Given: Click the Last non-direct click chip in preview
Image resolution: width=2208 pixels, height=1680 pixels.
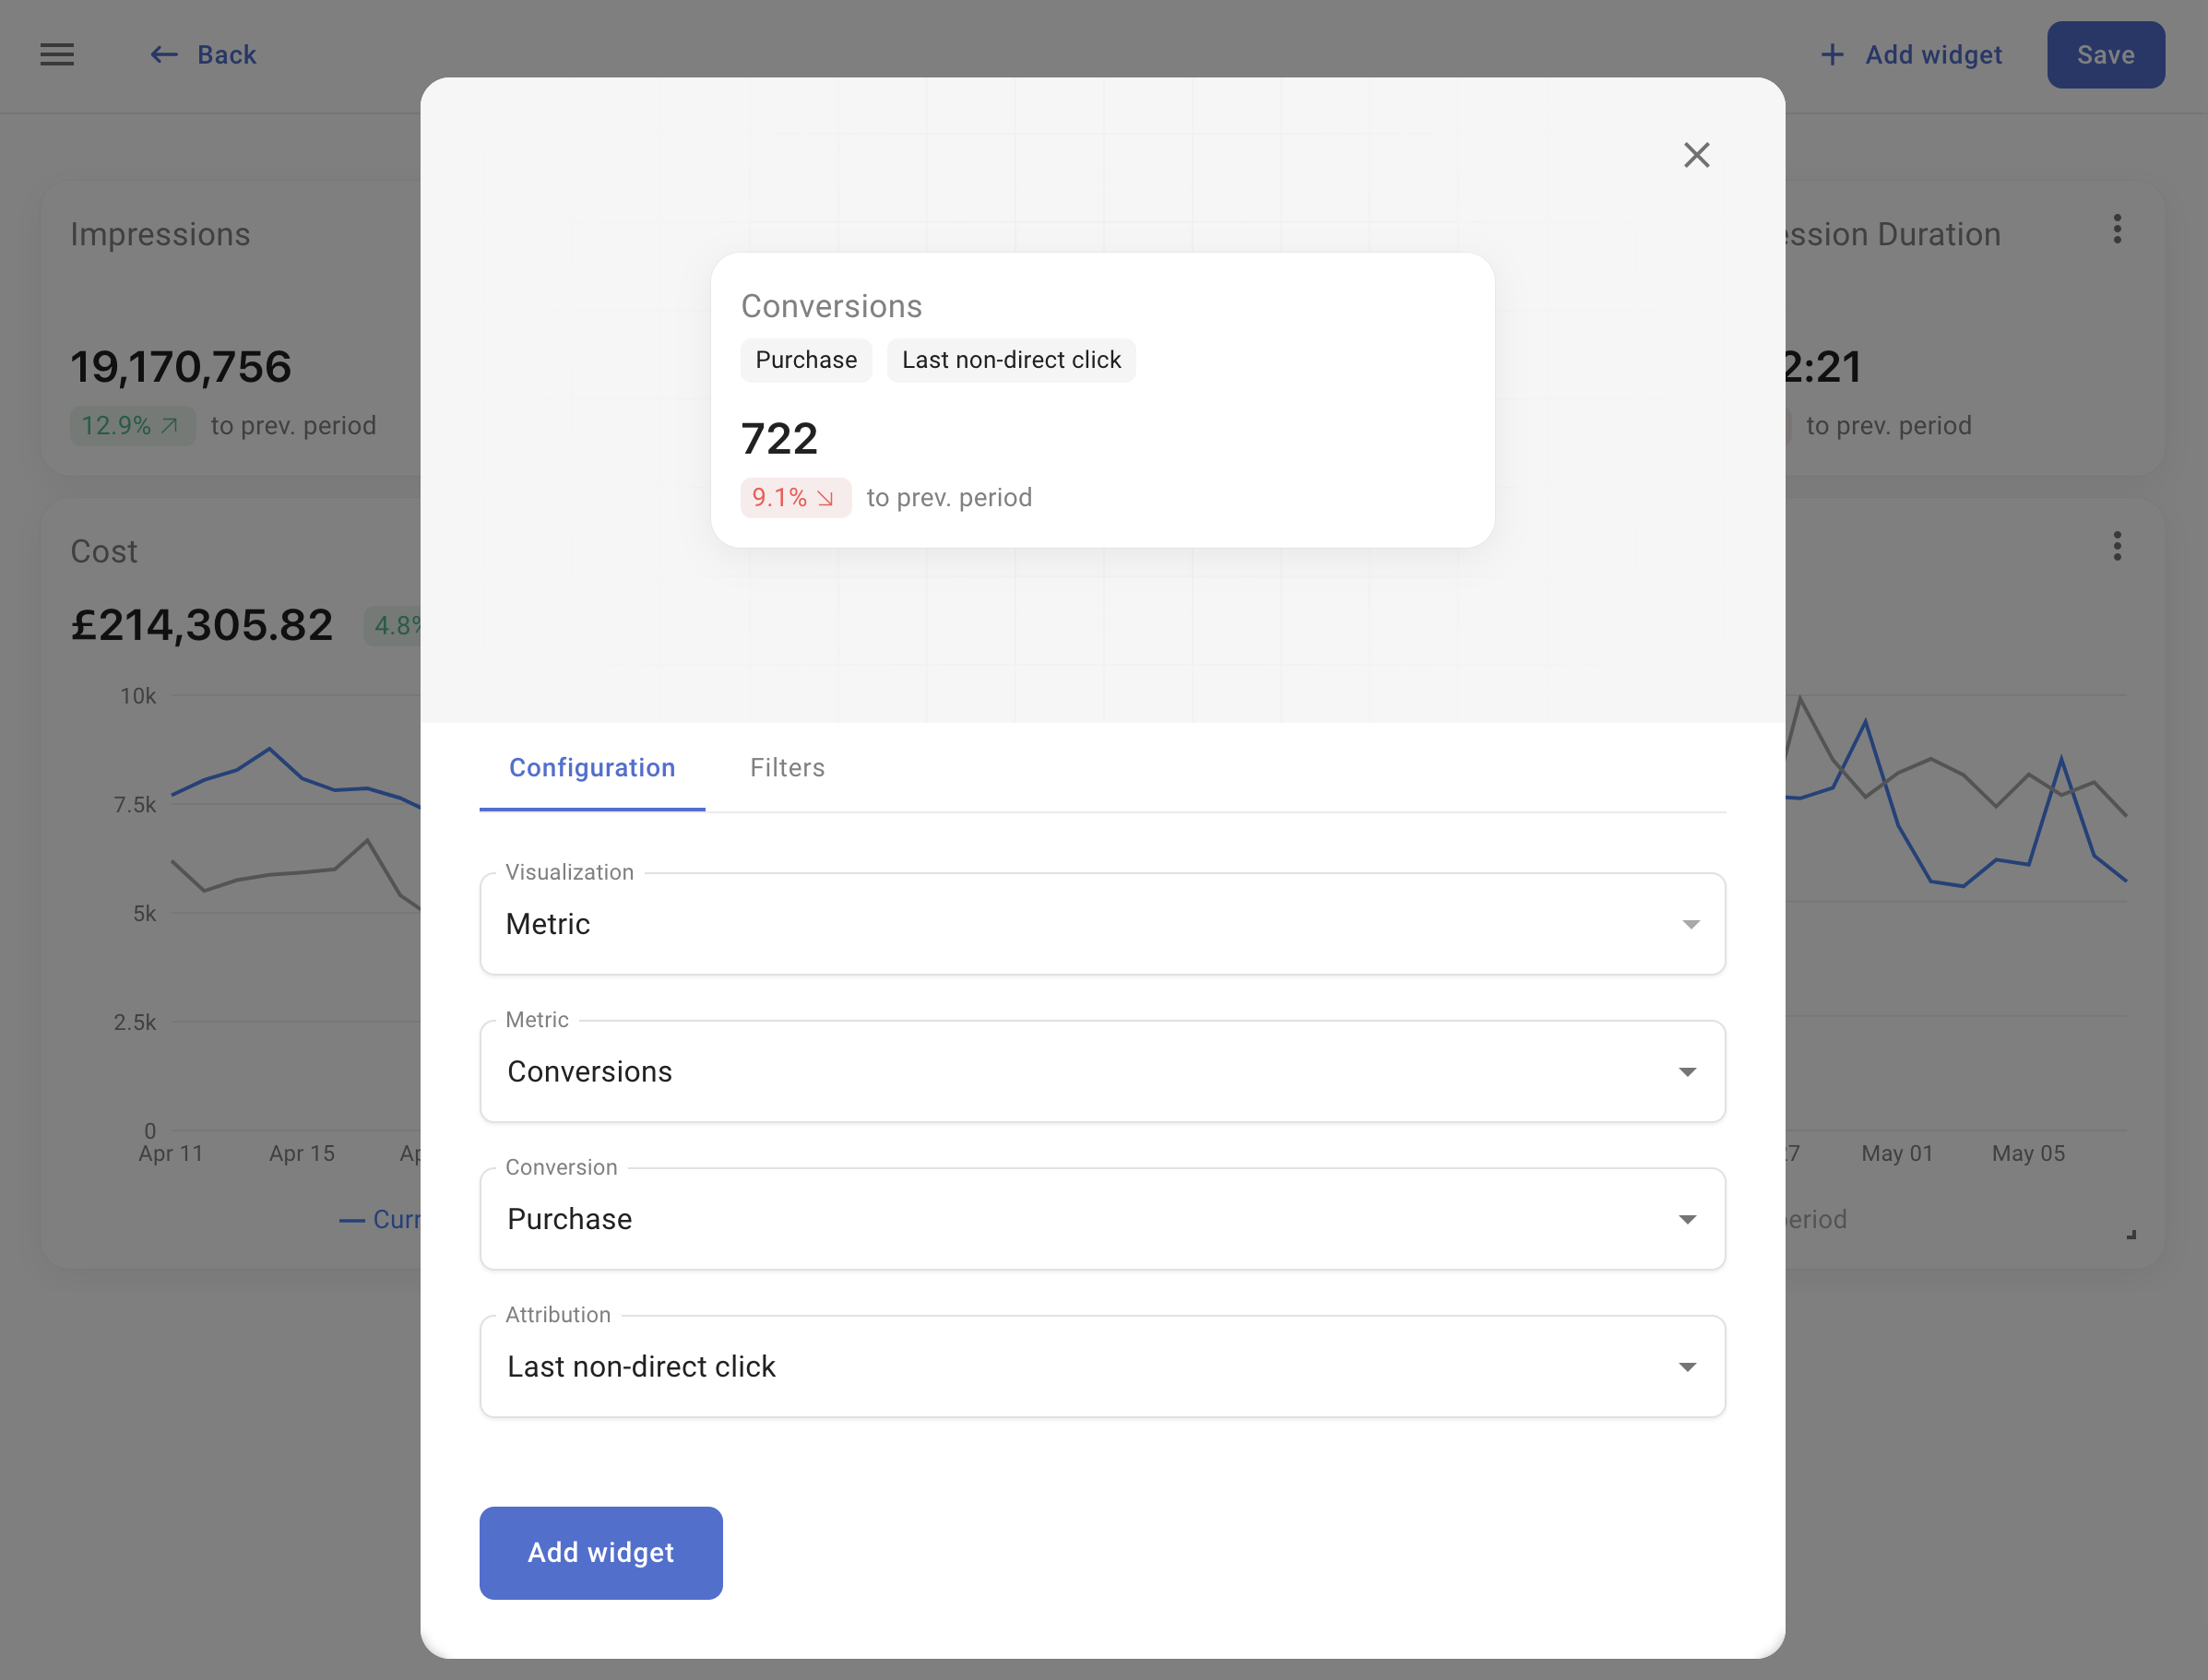Looking at the screenshot, I should pos(1011,359).
